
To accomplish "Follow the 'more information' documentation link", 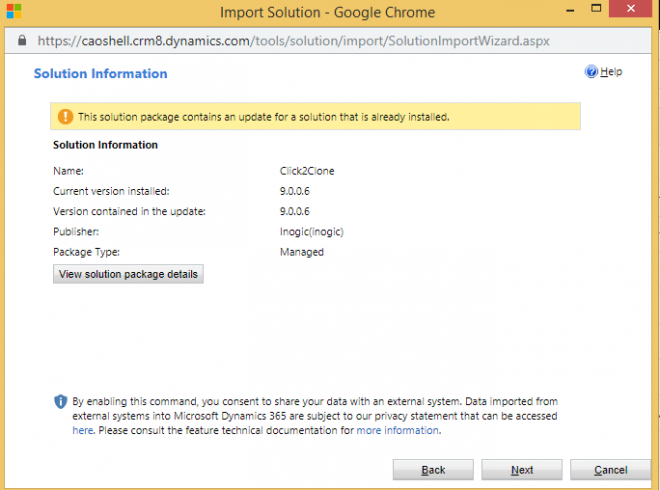I will click(x=397, y=430).
